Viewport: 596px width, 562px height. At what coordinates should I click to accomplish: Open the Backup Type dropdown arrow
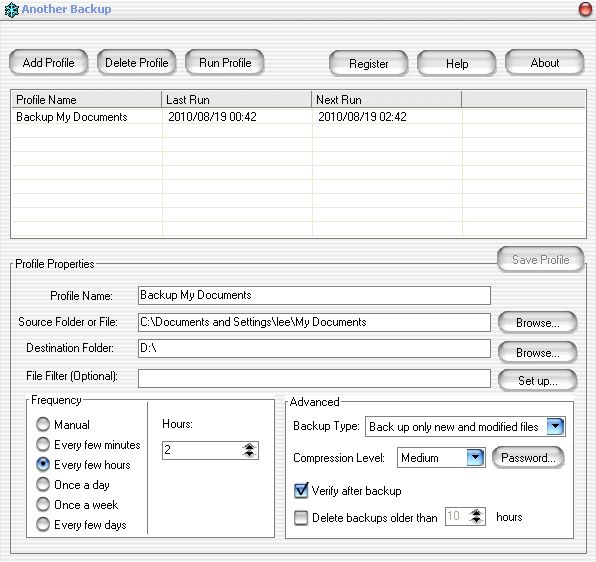click(x=555, y=427)
